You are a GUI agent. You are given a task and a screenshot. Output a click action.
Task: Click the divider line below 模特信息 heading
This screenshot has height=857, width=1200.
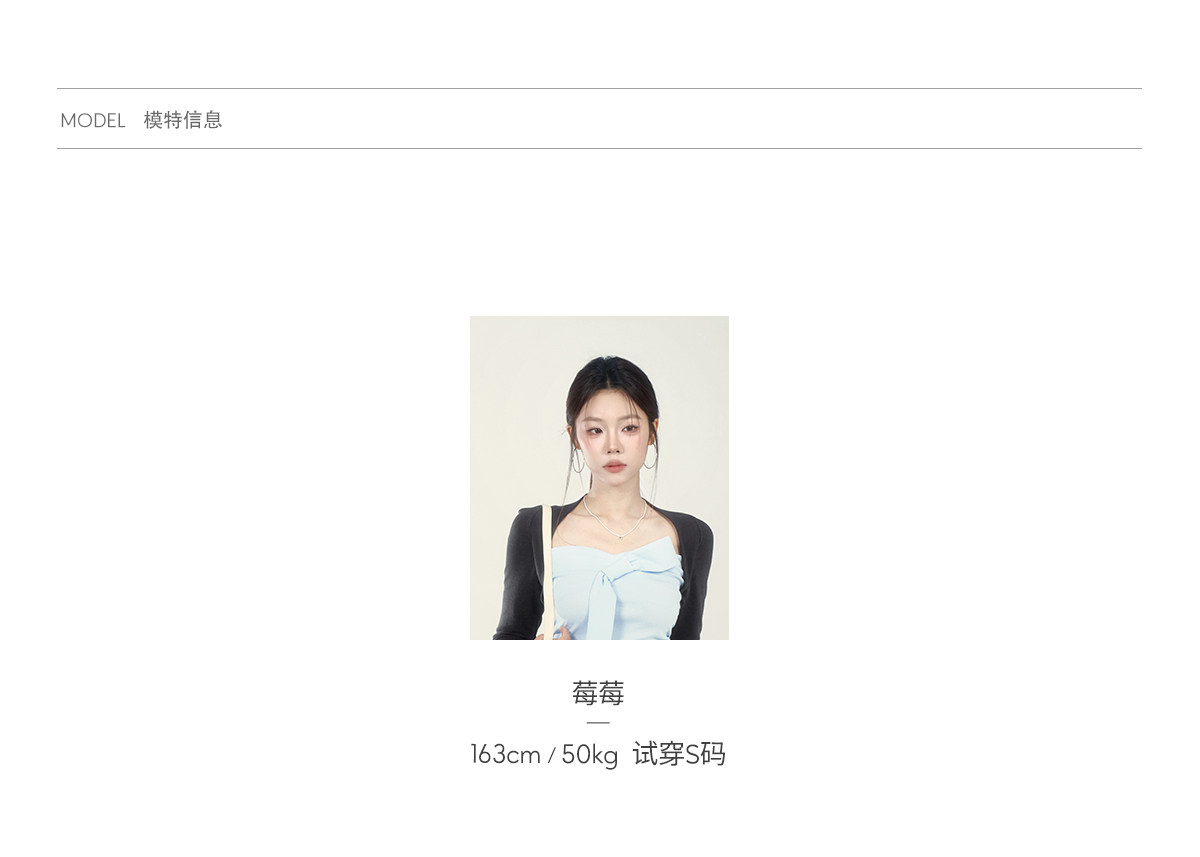click(599, 149)
